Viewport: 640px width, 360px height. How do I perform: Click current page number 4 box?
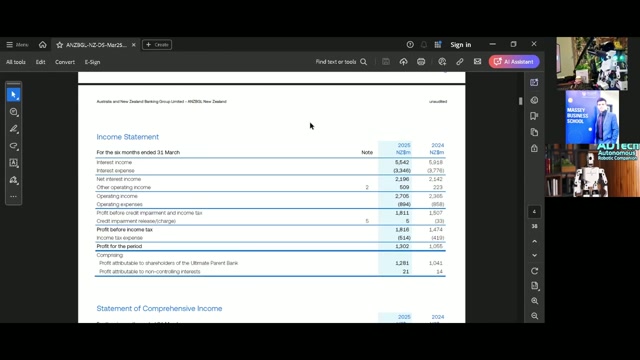tap(534, 212)
